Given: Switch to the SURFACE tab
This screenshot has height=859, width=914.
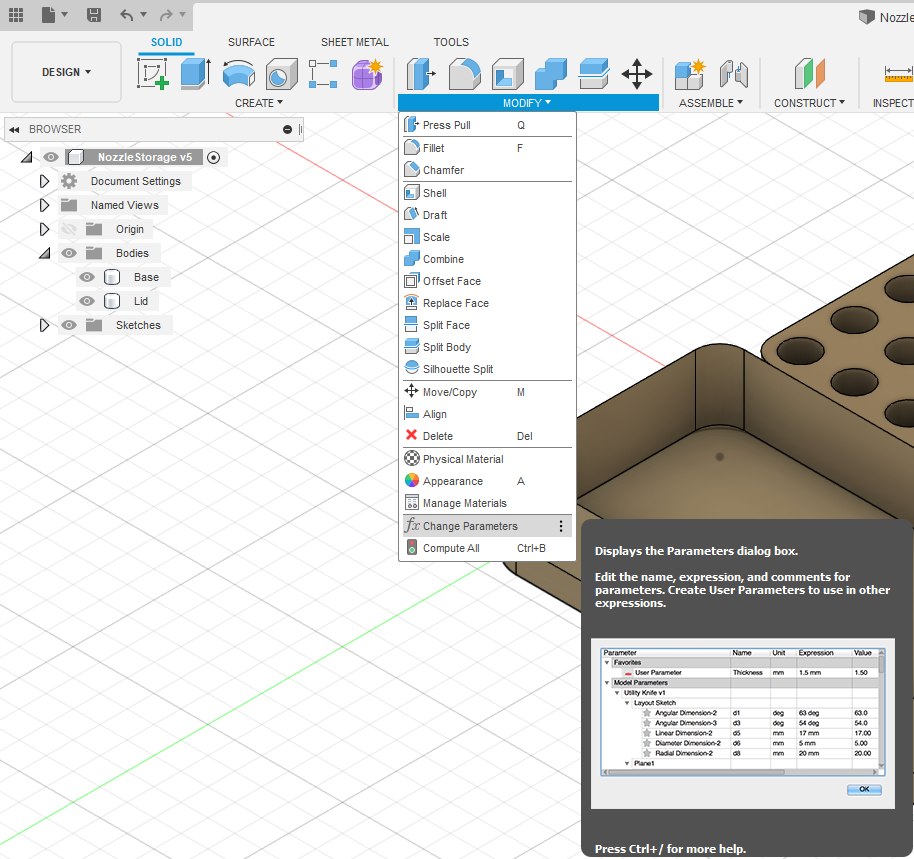Looking at the screenshot, I should 251,43.
